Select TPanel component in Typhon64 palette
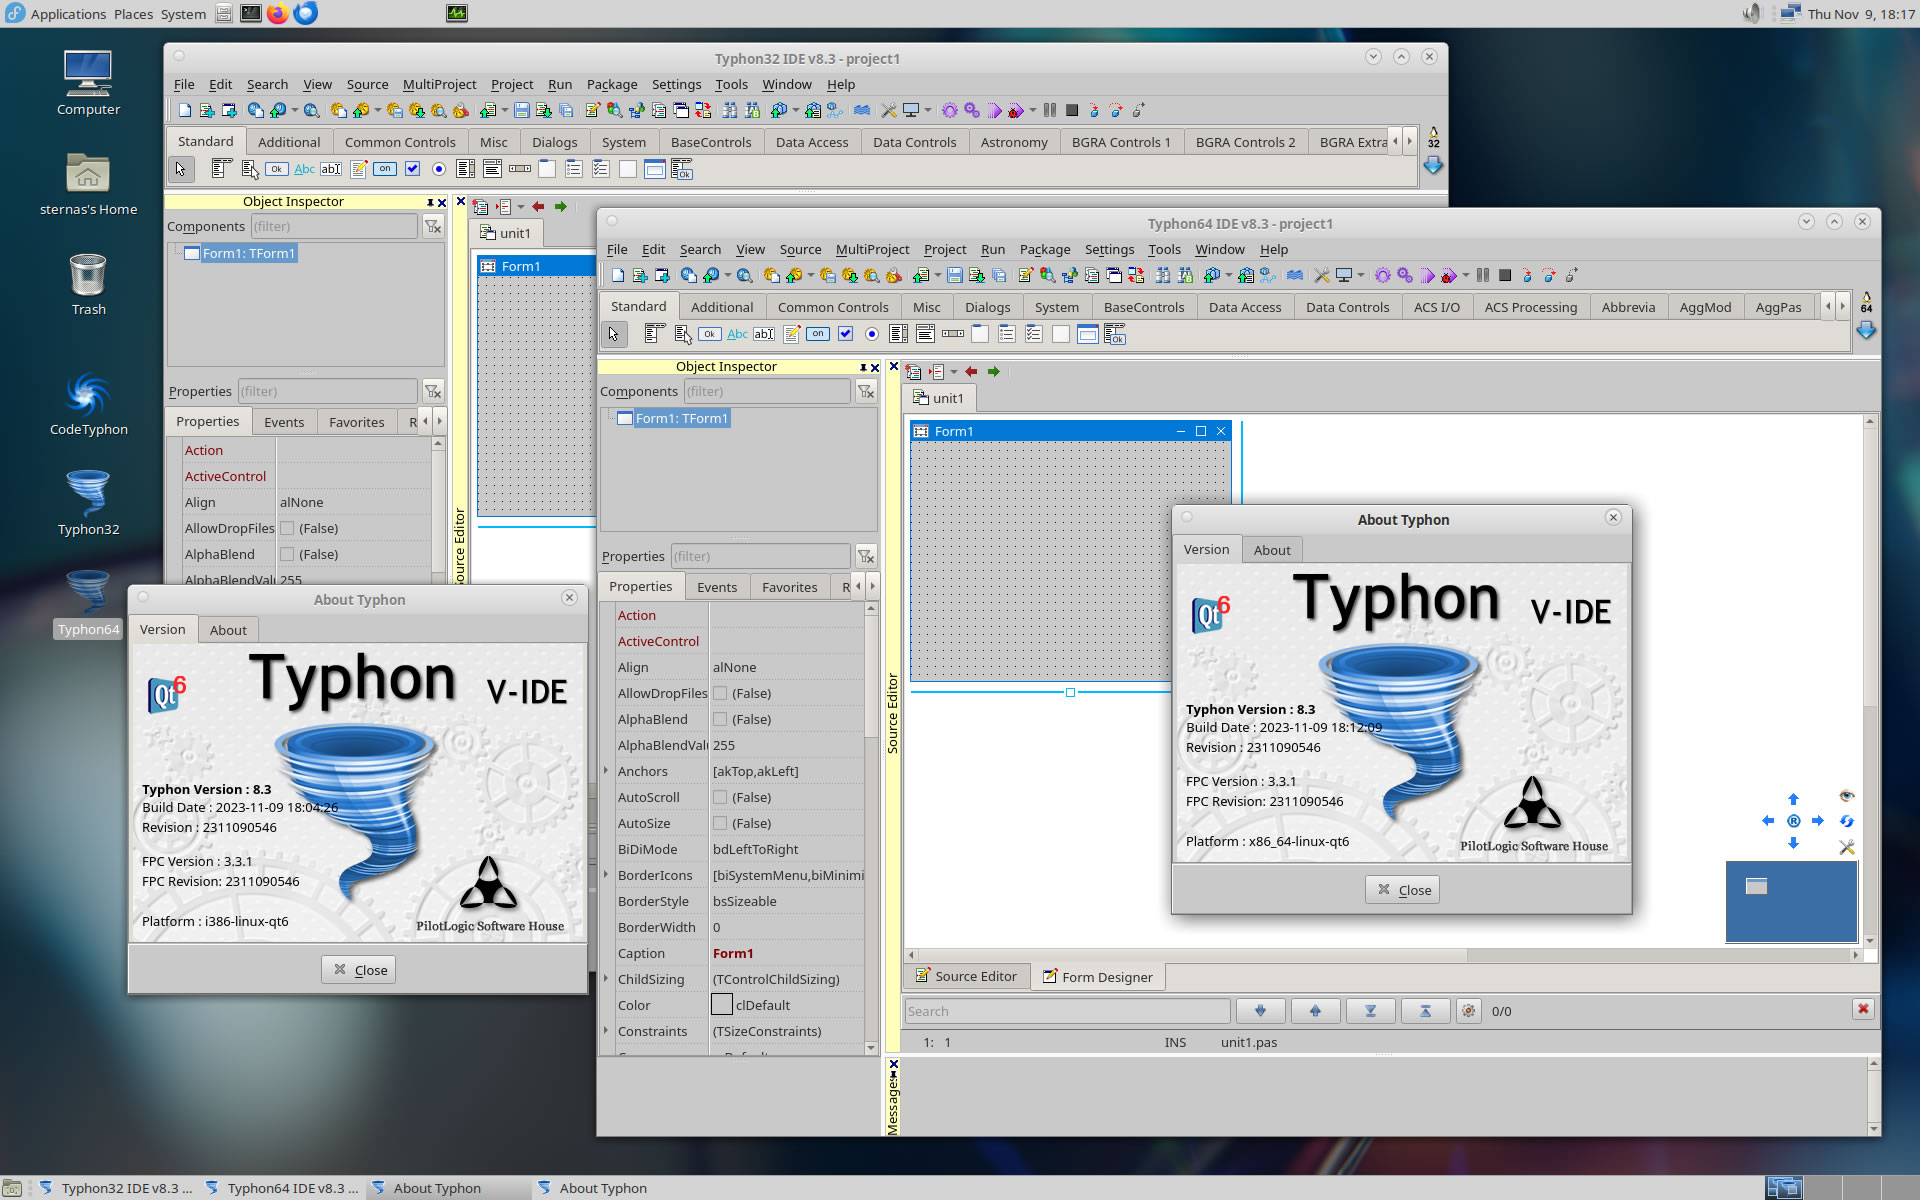This screenshot has height=1200, width=1920. 1061,334
